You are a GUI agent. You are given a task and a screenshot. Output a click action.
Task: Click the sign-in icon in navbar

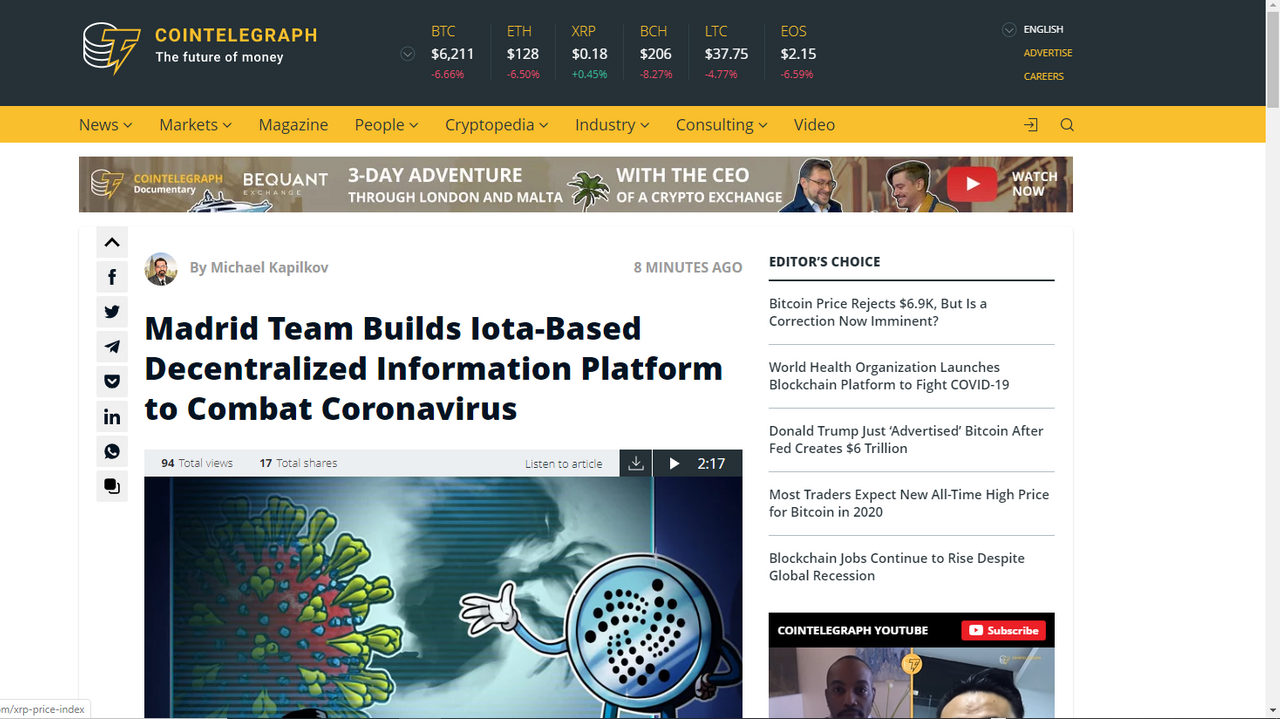(x=1031, y=125)
